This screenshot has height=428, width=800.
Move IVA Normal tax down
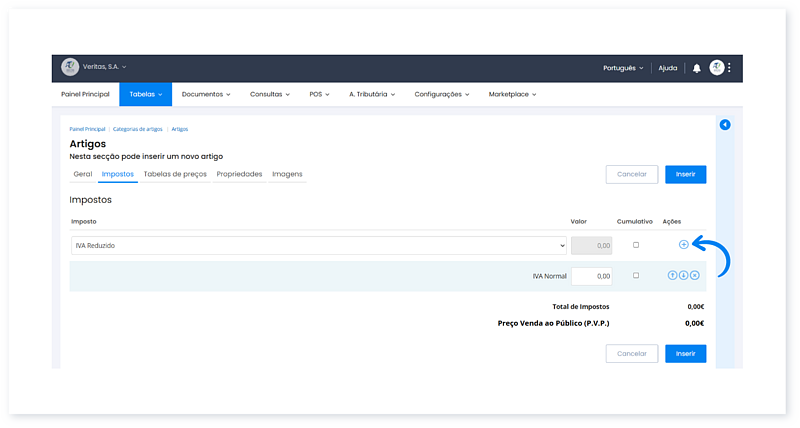click(x=683, y=275)
